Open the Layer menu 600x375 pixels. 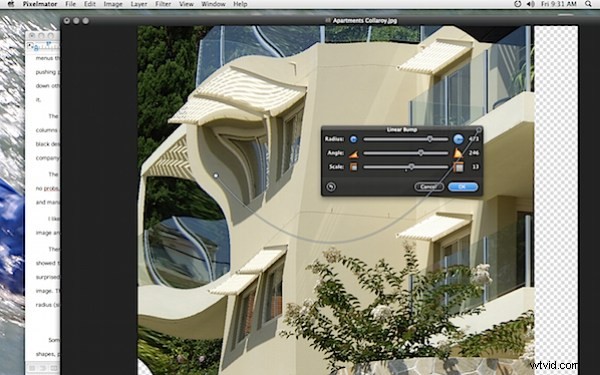tap(139, 4)
